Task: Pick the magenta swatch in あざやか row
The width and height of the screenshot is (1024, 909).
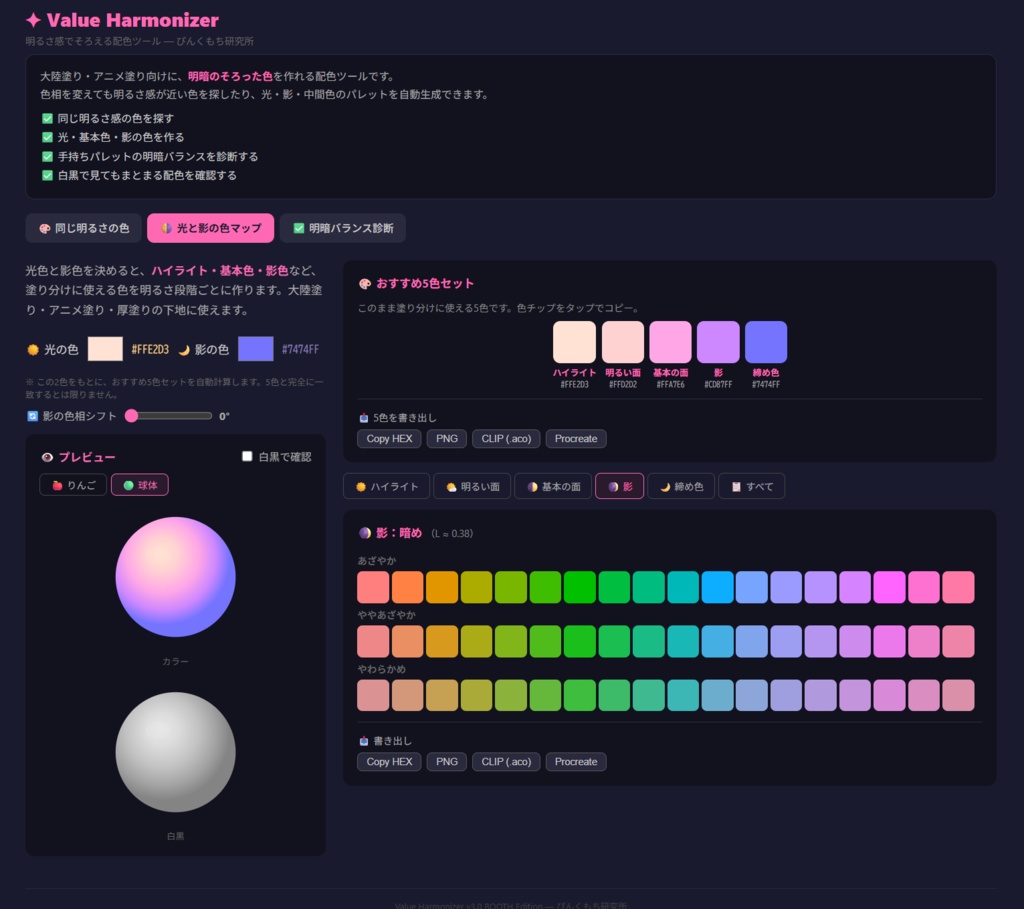Action: 889,587
